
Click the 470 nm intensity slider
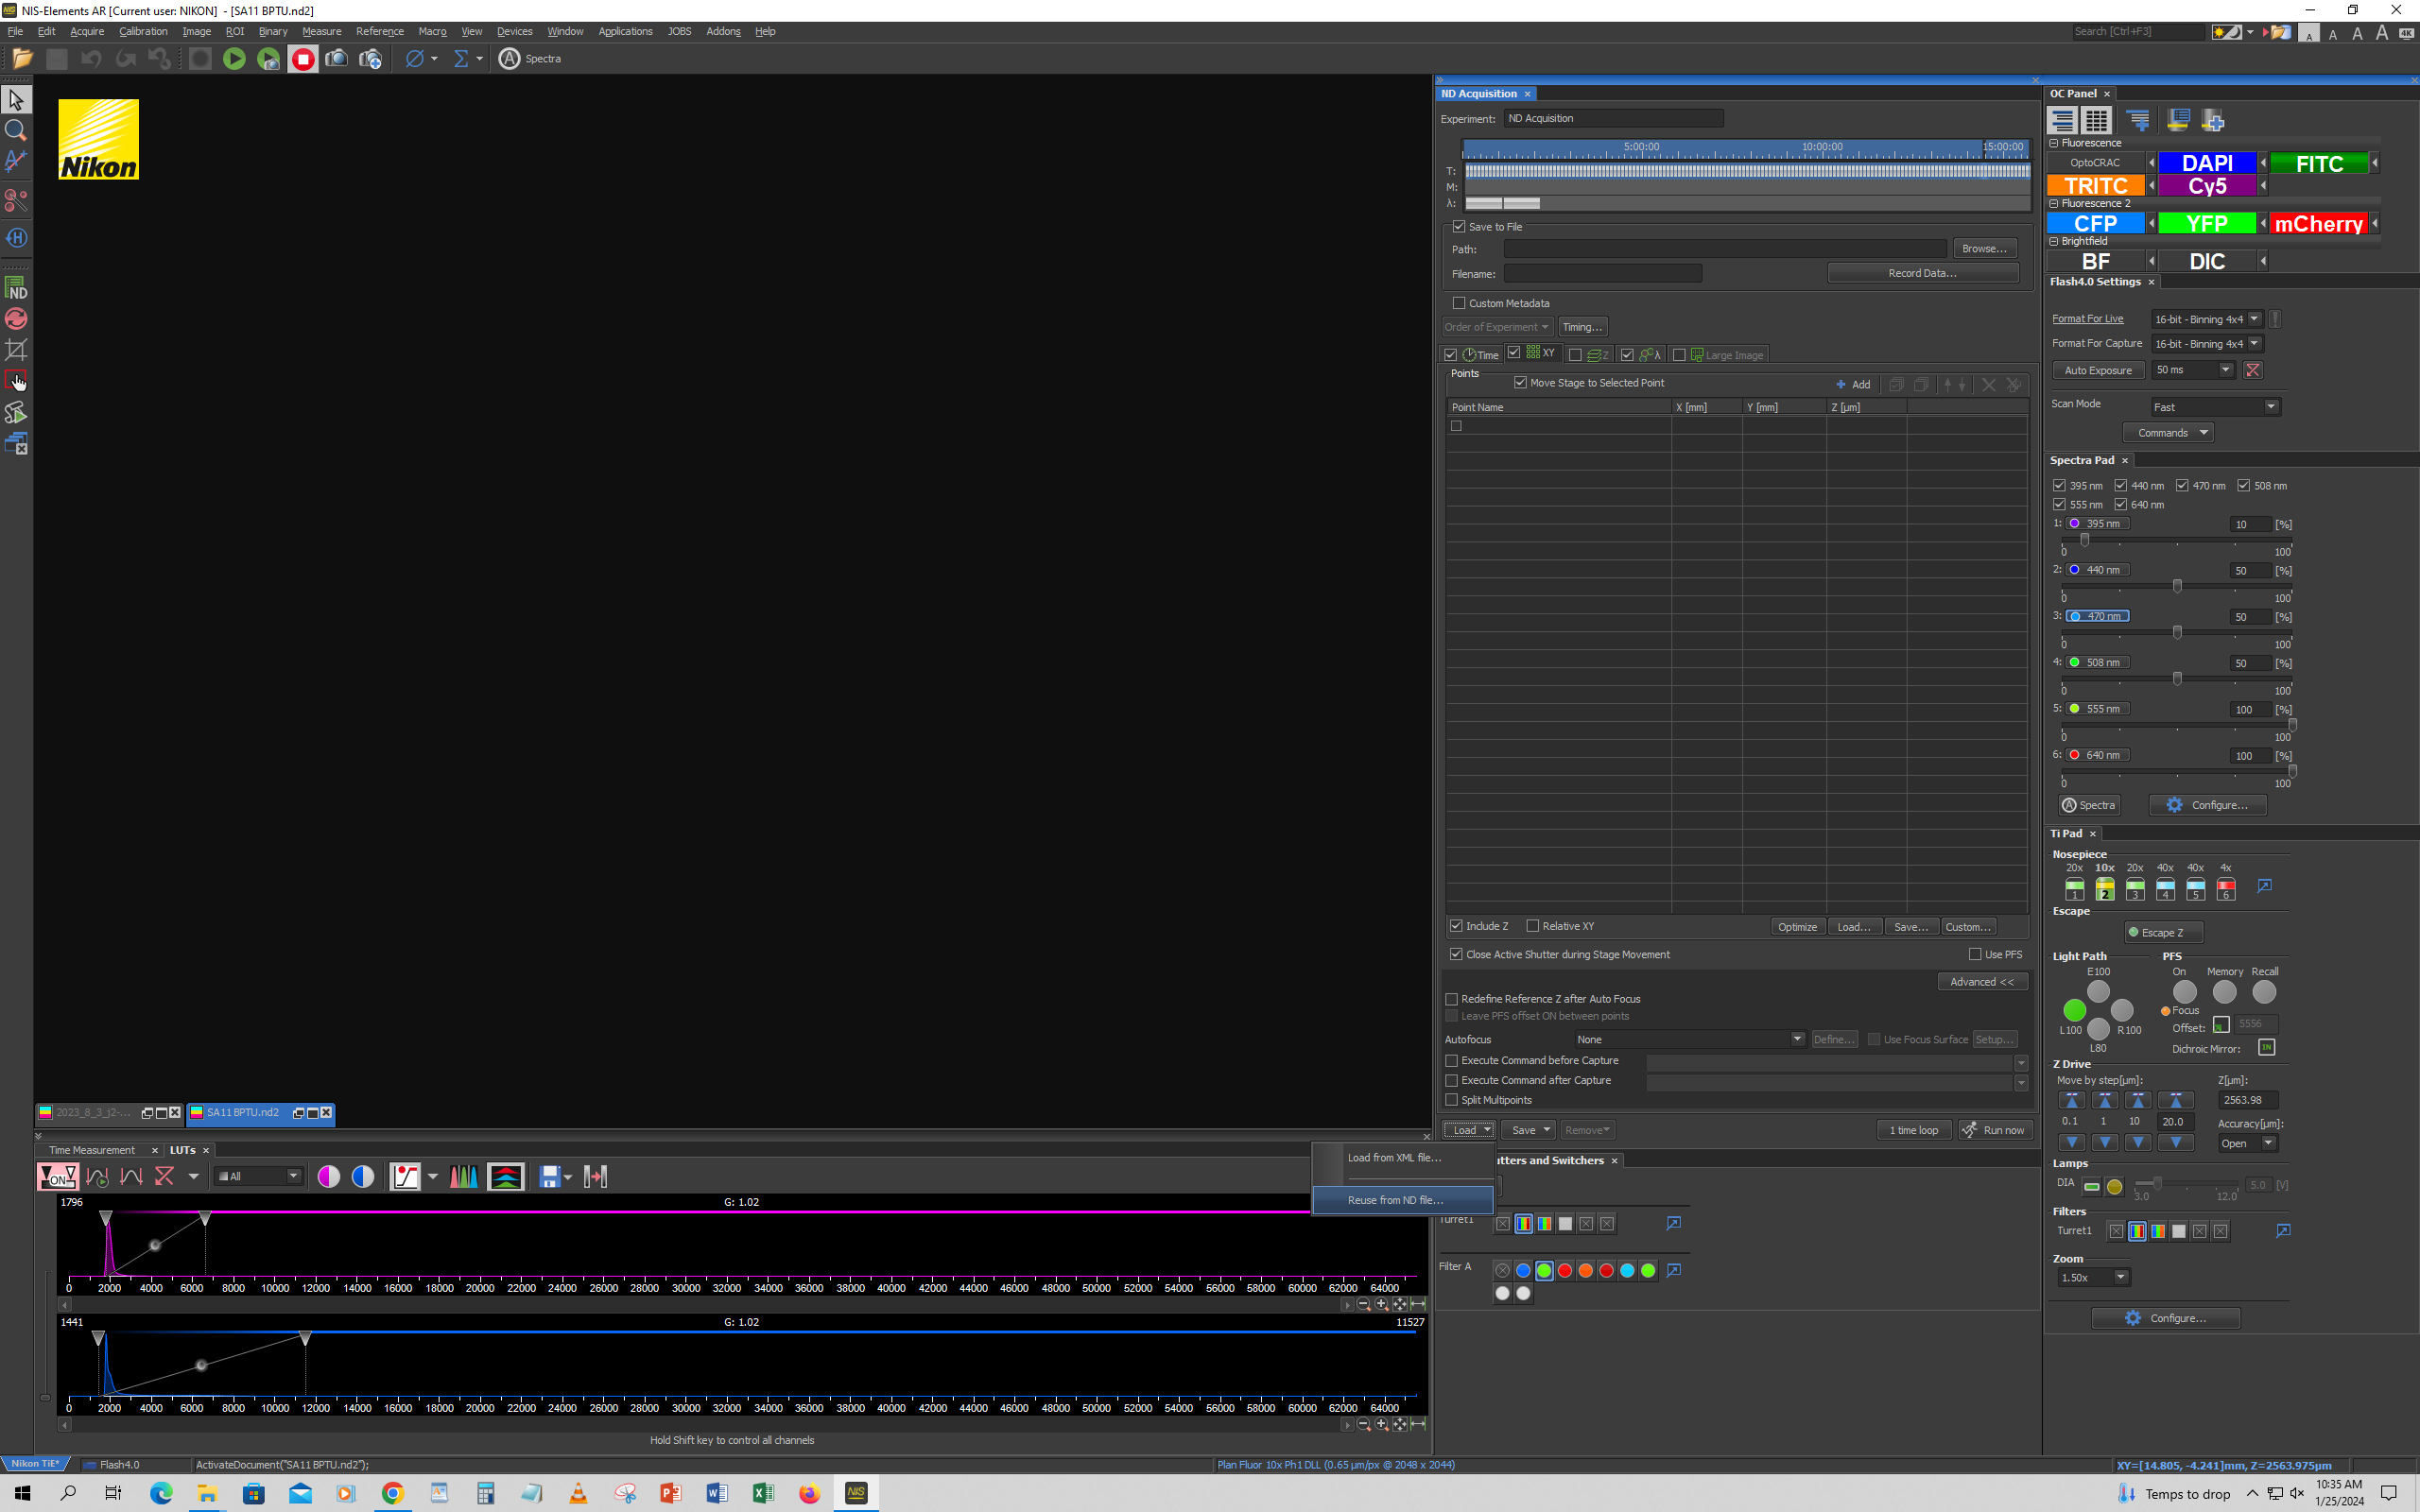click(2177, 632)
